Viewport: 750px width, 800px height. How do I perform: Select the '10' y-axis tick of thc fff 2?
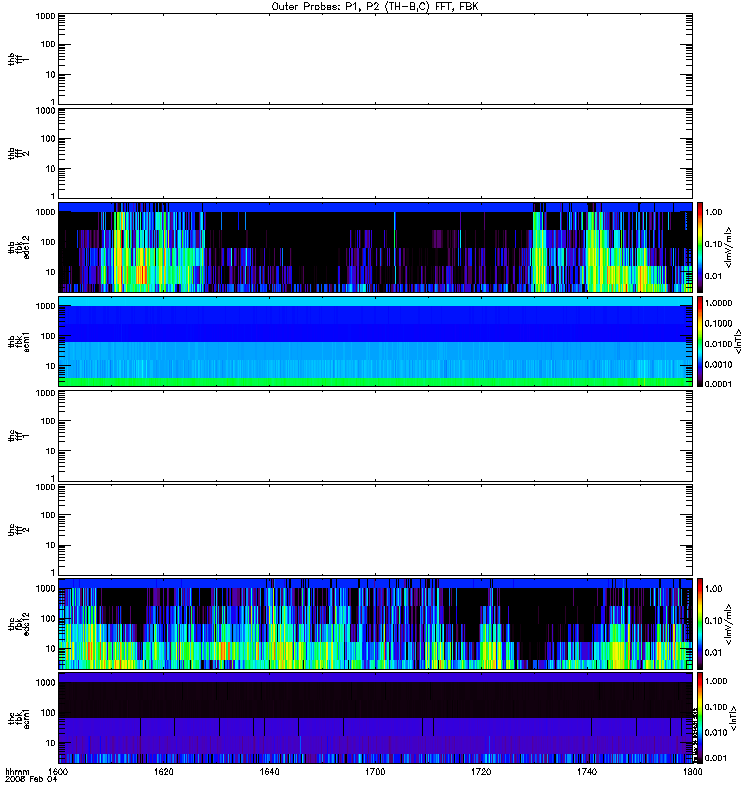tap(51, 545)
